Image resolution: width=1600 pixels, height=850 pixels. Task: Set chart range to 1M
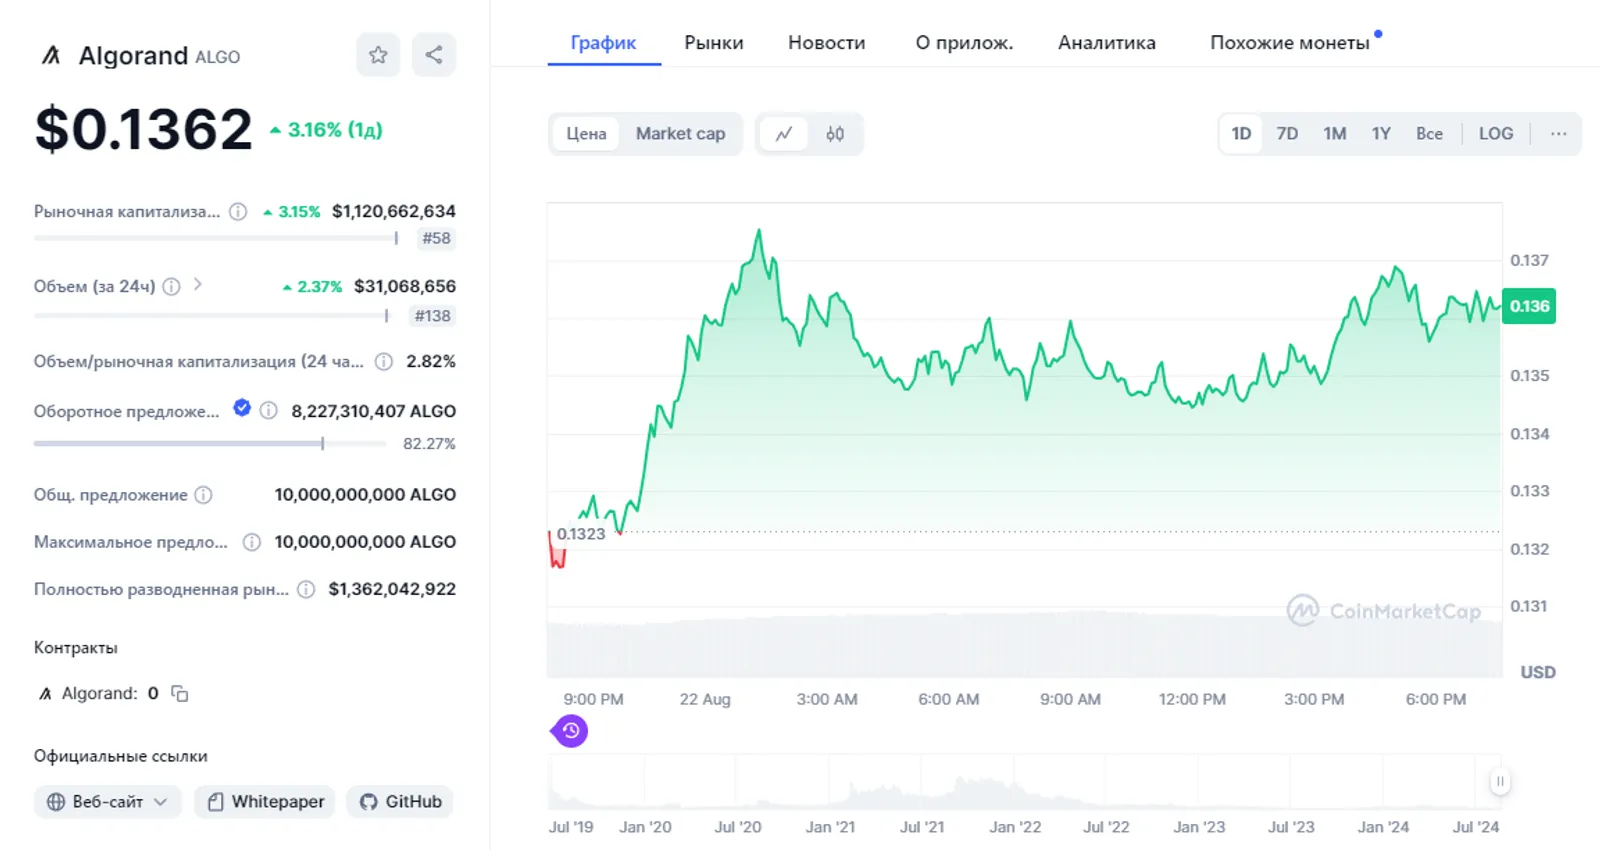click(x=1335, y=134)
